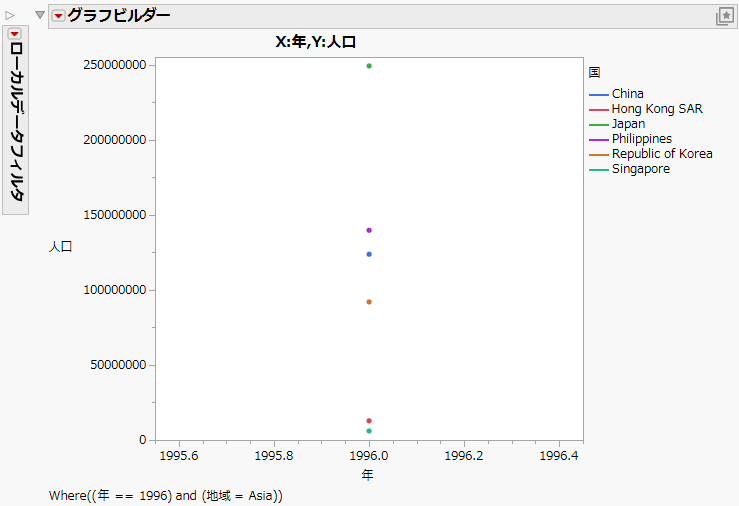Click the グラフビルダー title bar text

pos(119,16)
